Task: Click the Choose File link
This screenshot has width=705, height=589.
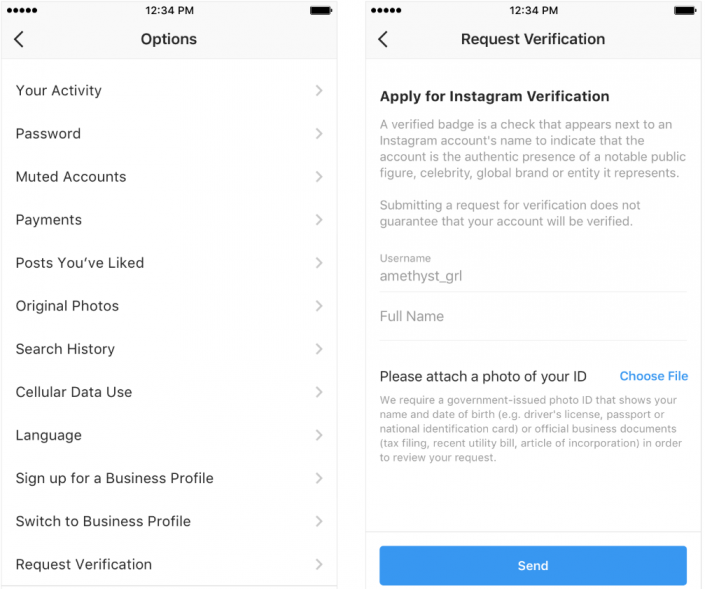Action: (x=653, y=376)
